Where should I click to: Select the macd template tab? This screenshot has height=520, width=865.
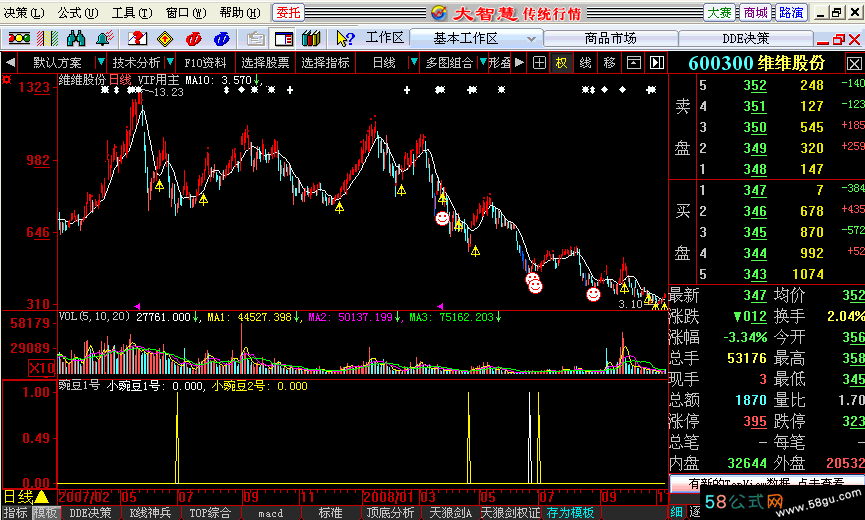click(270, 513)
